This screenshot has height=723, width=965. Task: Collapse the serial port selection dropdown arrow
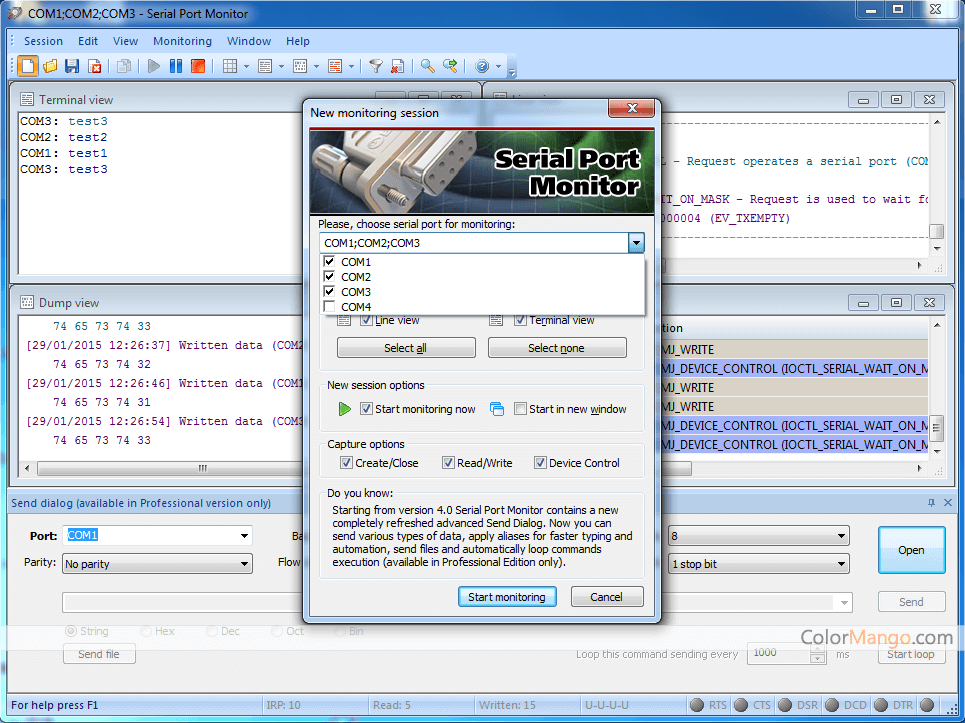tap(636, 243)
